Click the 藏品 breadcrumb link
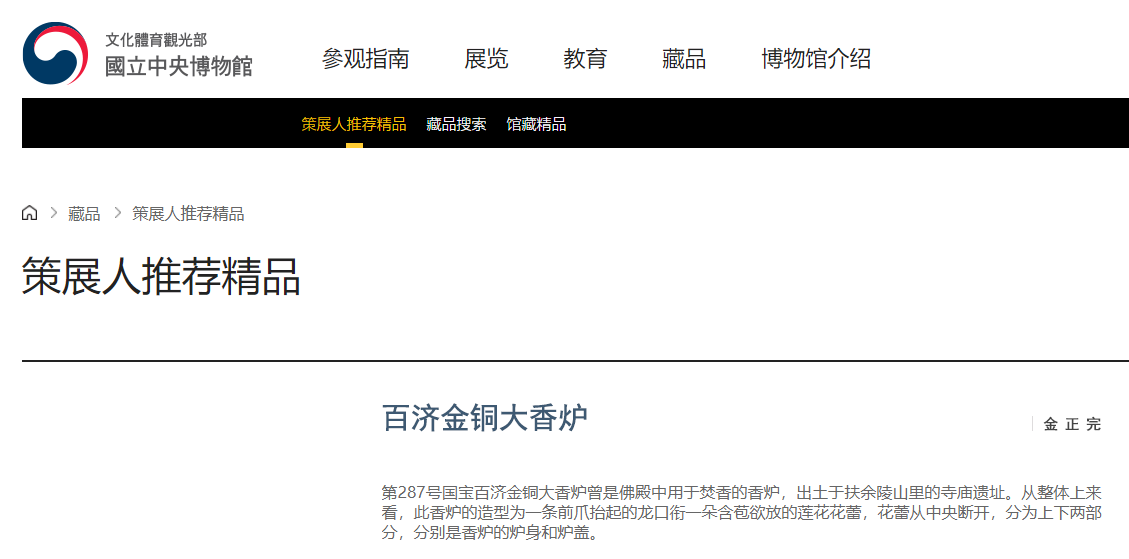The width and height of the screenshot is (1129, 559). [84, 214]
